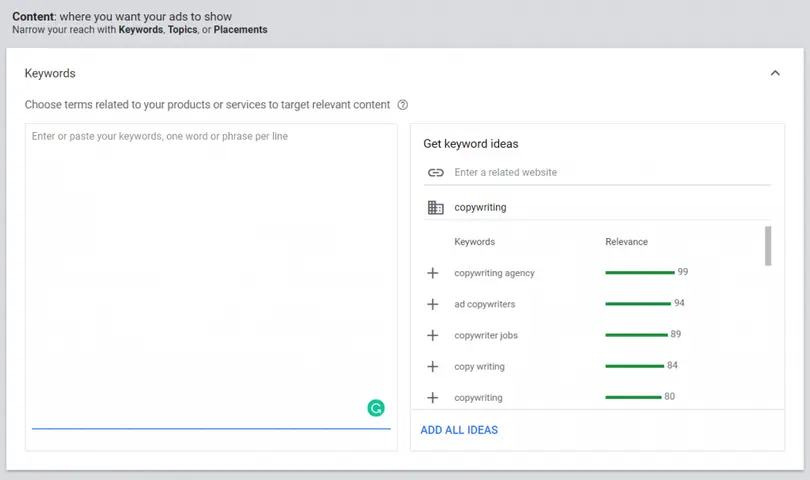Collapse the Keywords section chevron

pos(775,73)
